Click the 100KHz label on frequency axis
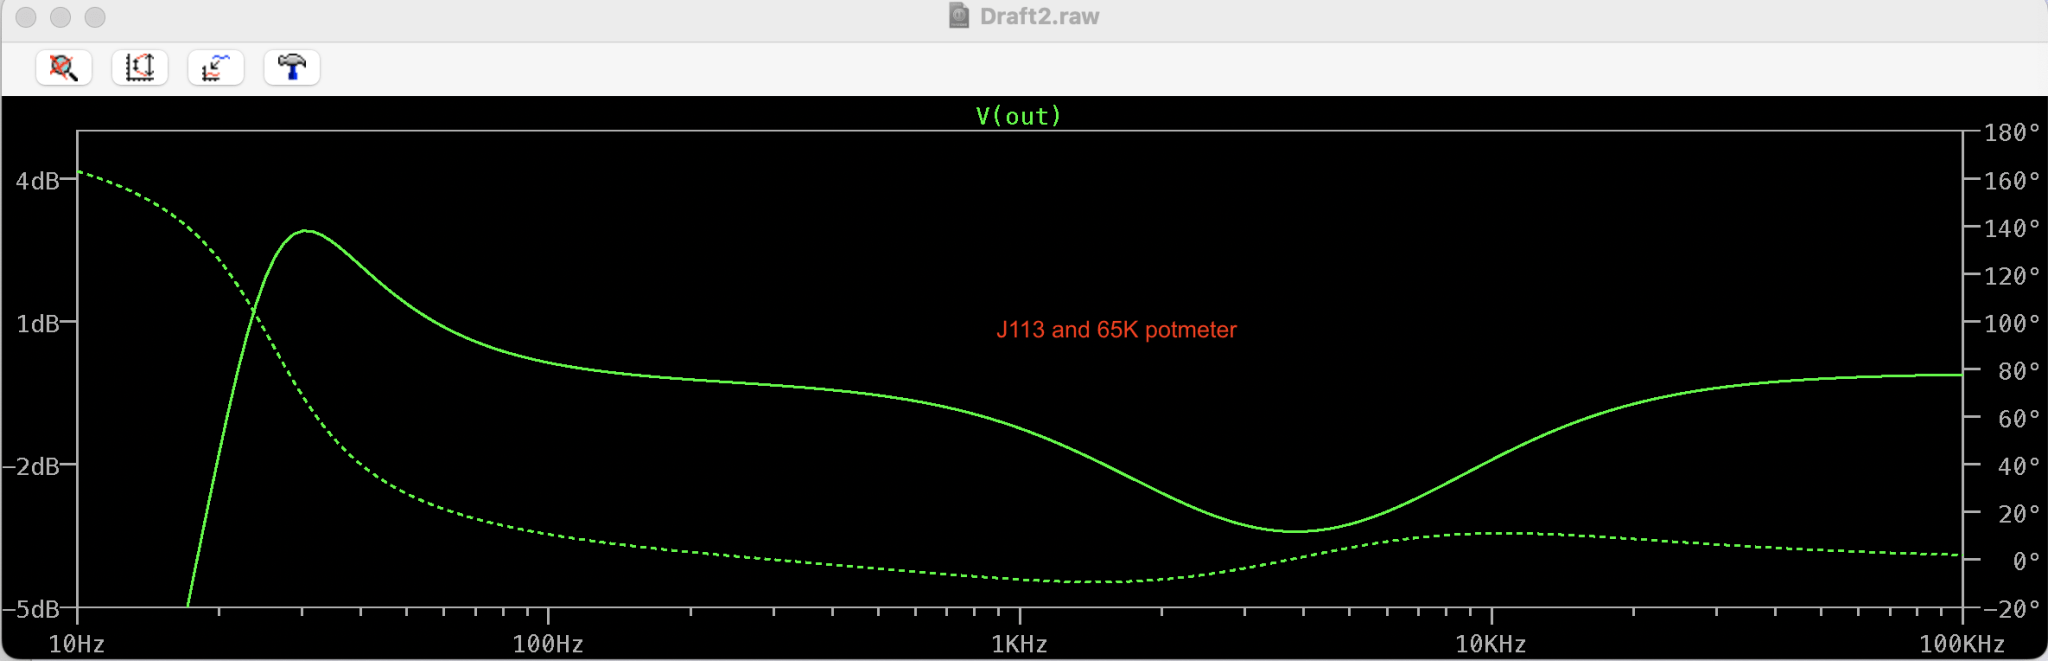This screenshot has width=2048, height=661. click(1962, 644)
